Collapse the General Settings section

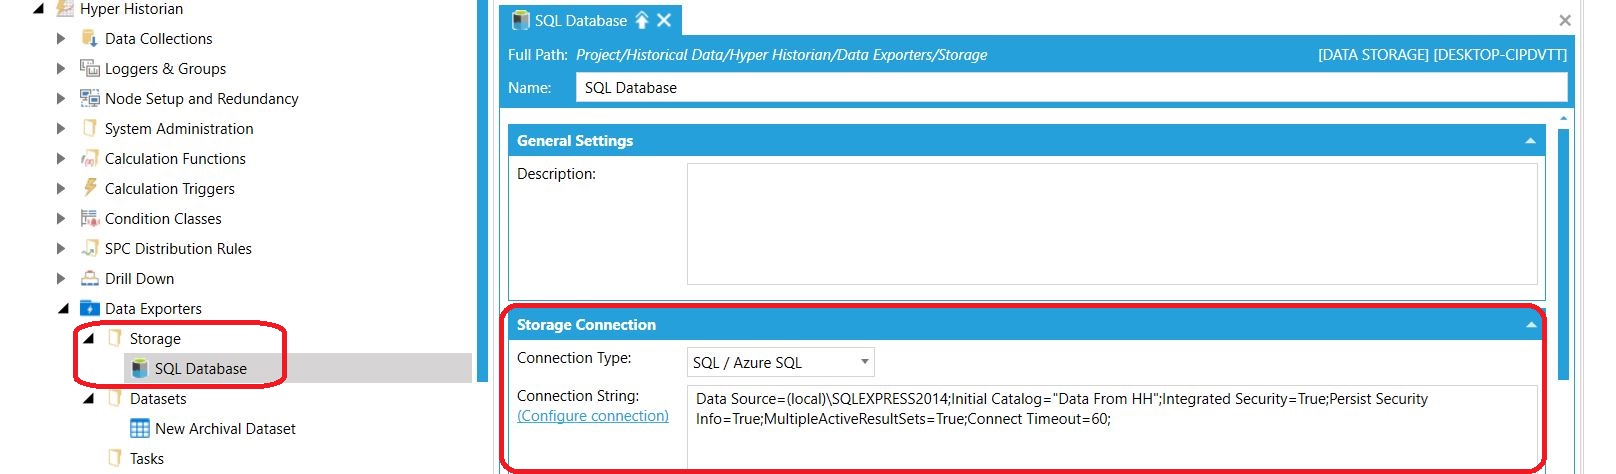click(1530, 141)
